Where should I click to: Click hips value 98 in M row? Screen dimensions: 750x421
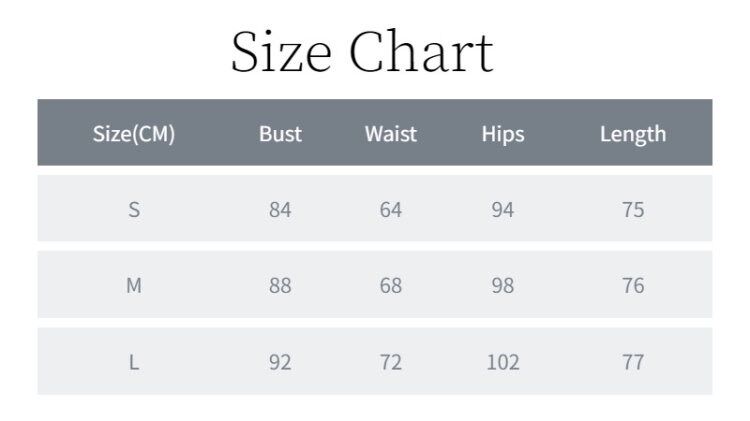coord(503,286)
